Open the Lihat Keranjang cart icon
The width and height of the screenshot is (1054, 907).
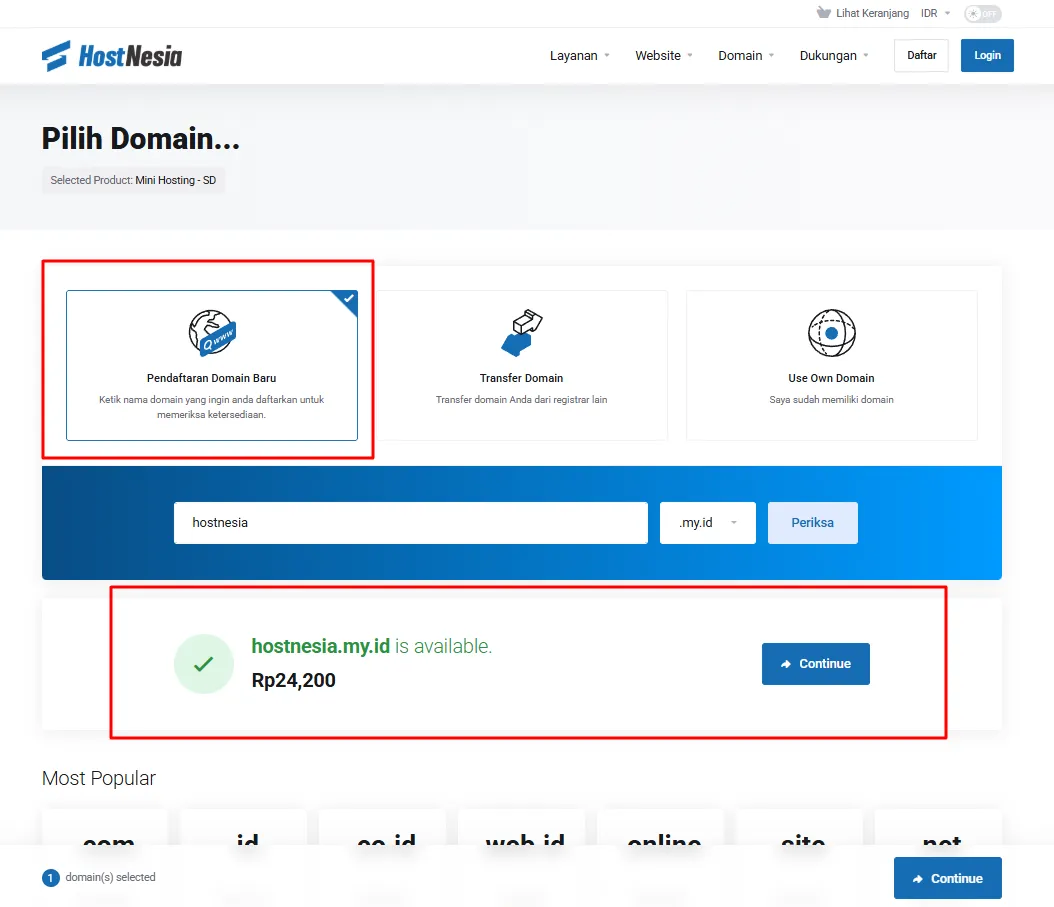click(823, 13)
